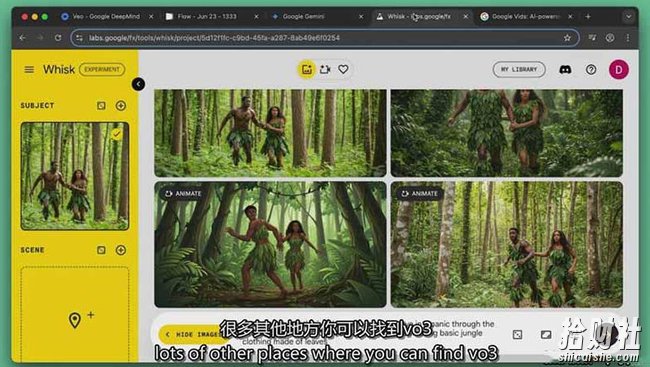Screen dimensions: 650x367
Task: Show favorites with the heart icon
Action: coord(343,69)
